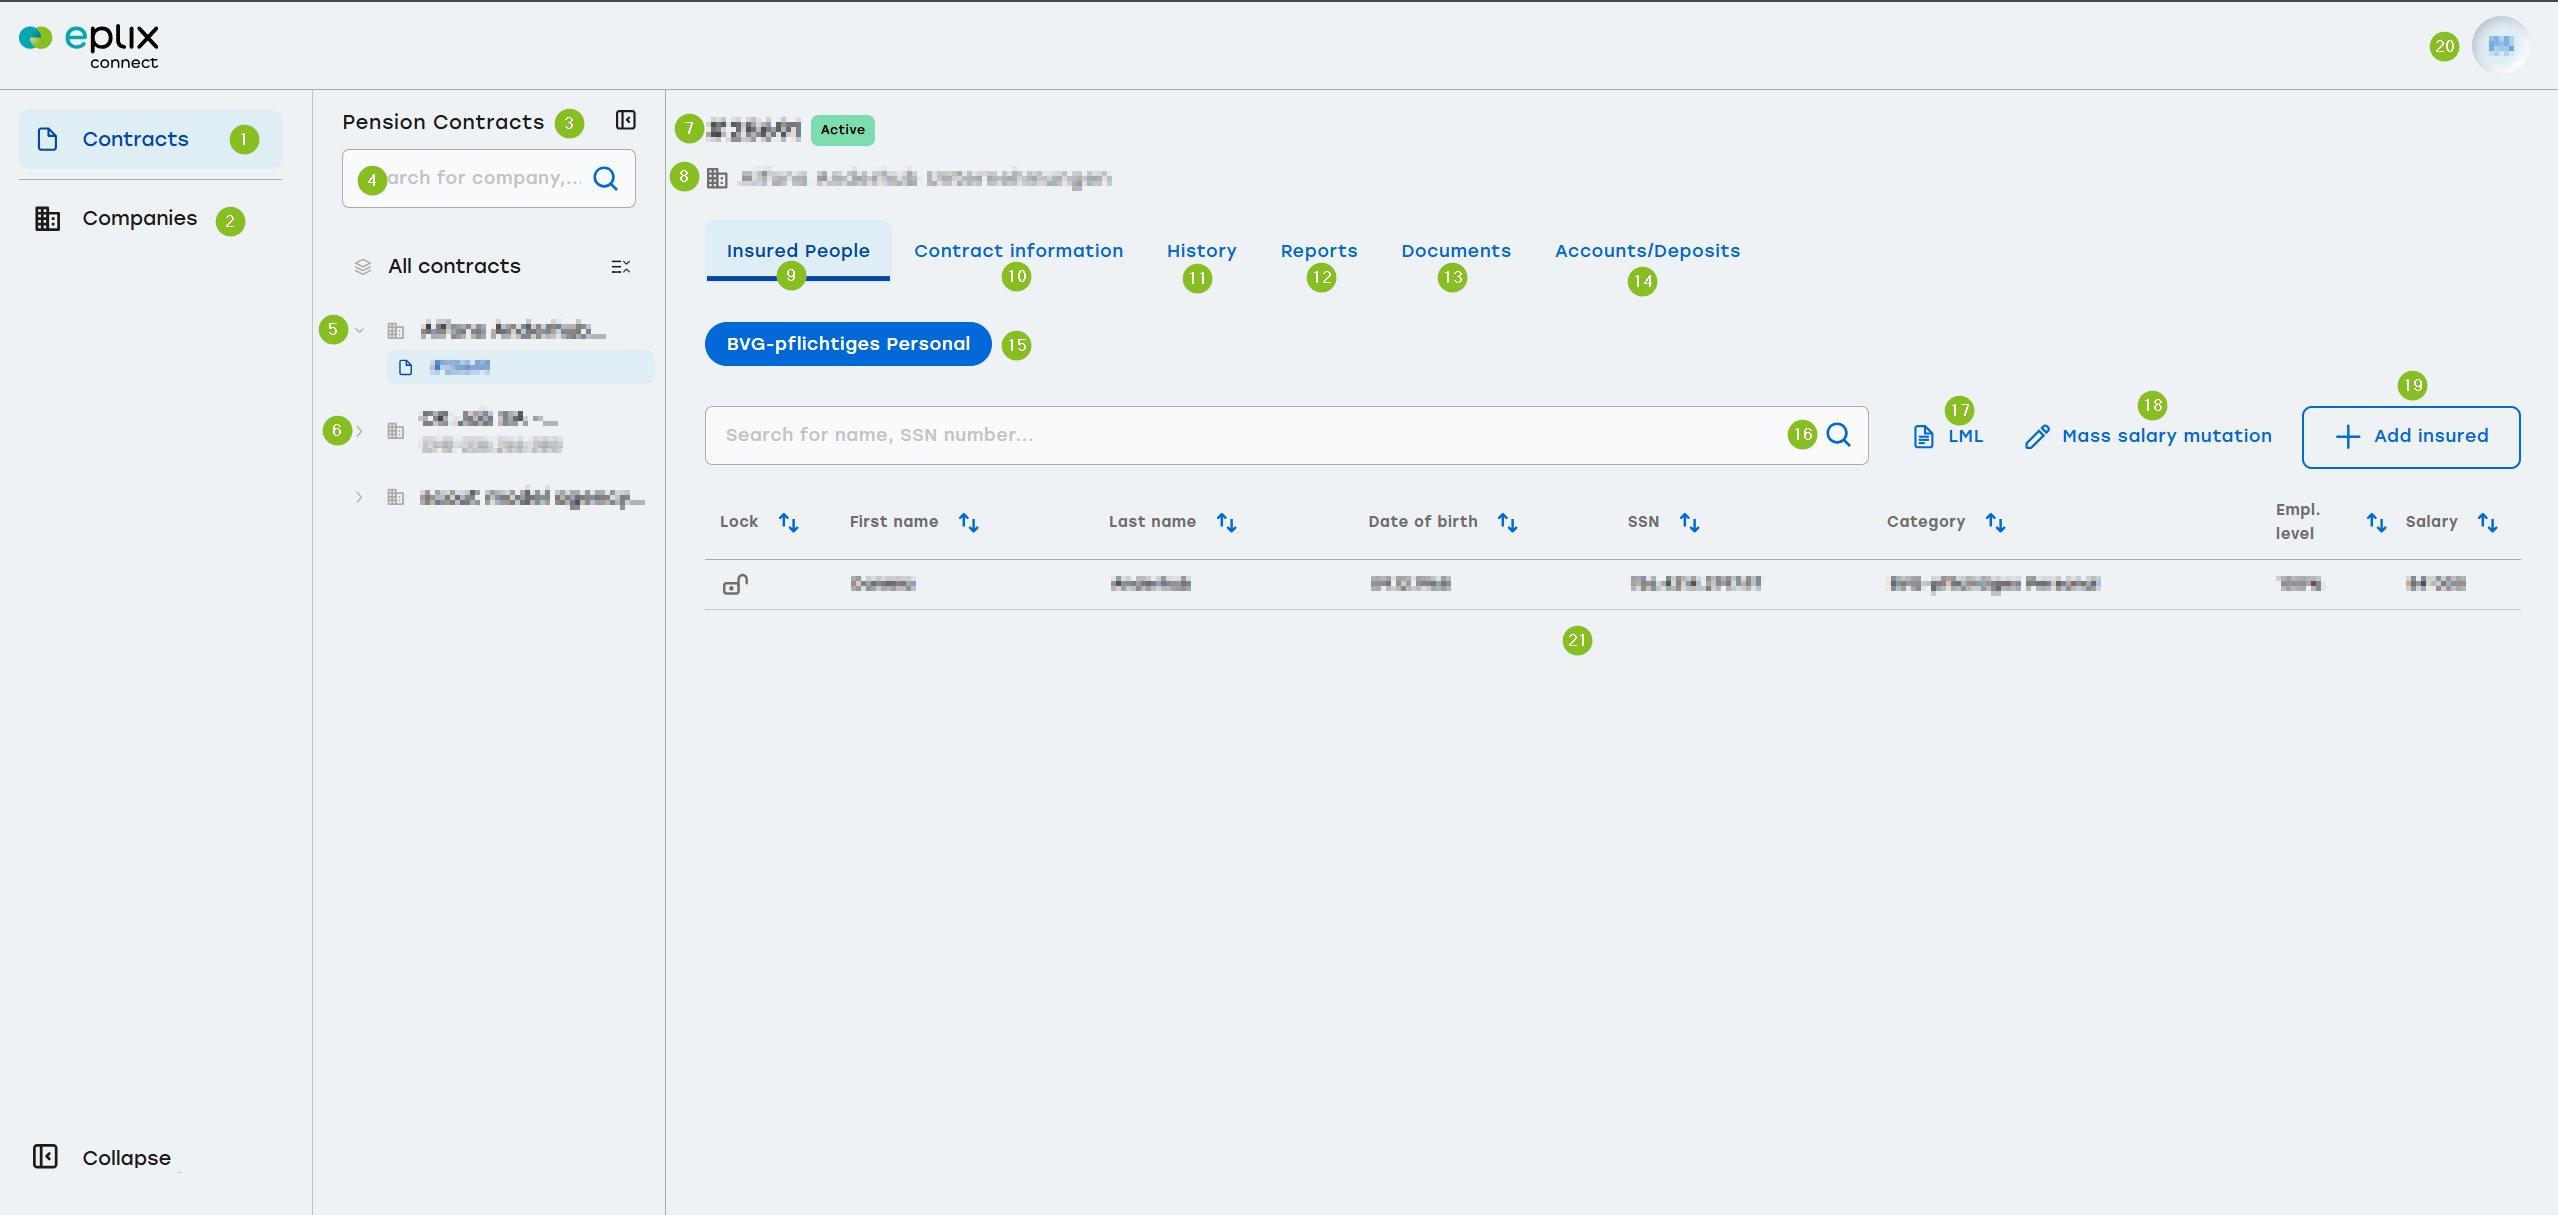Viewport: 2558px width, 1215px height.
Task: Click the second company's building icon
Action: (x=396, y=431)
